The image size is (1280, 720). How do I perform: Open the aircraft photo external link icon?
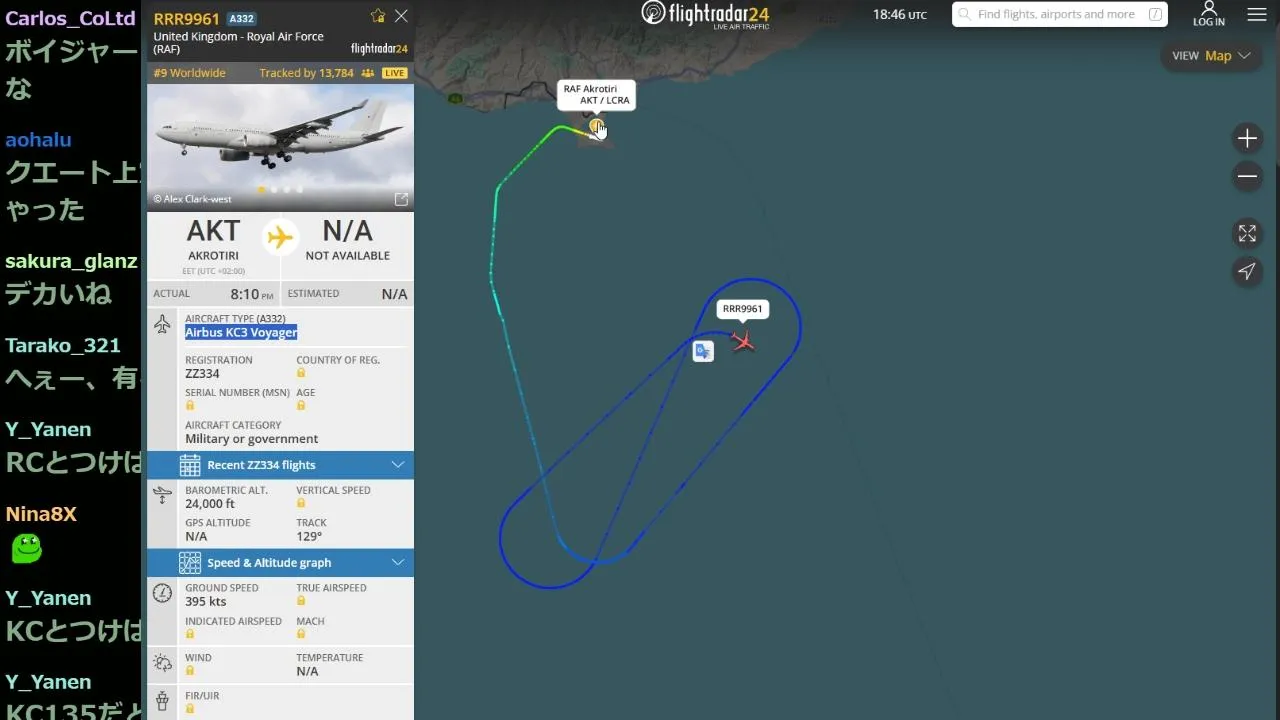tap(401, 199)
